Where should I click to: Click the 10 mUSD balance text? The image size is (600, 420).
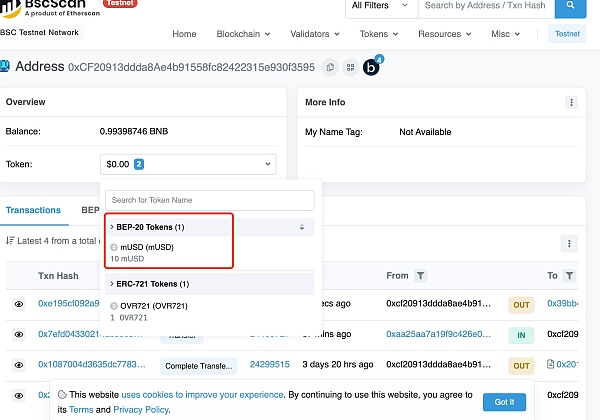pos(127,259)
